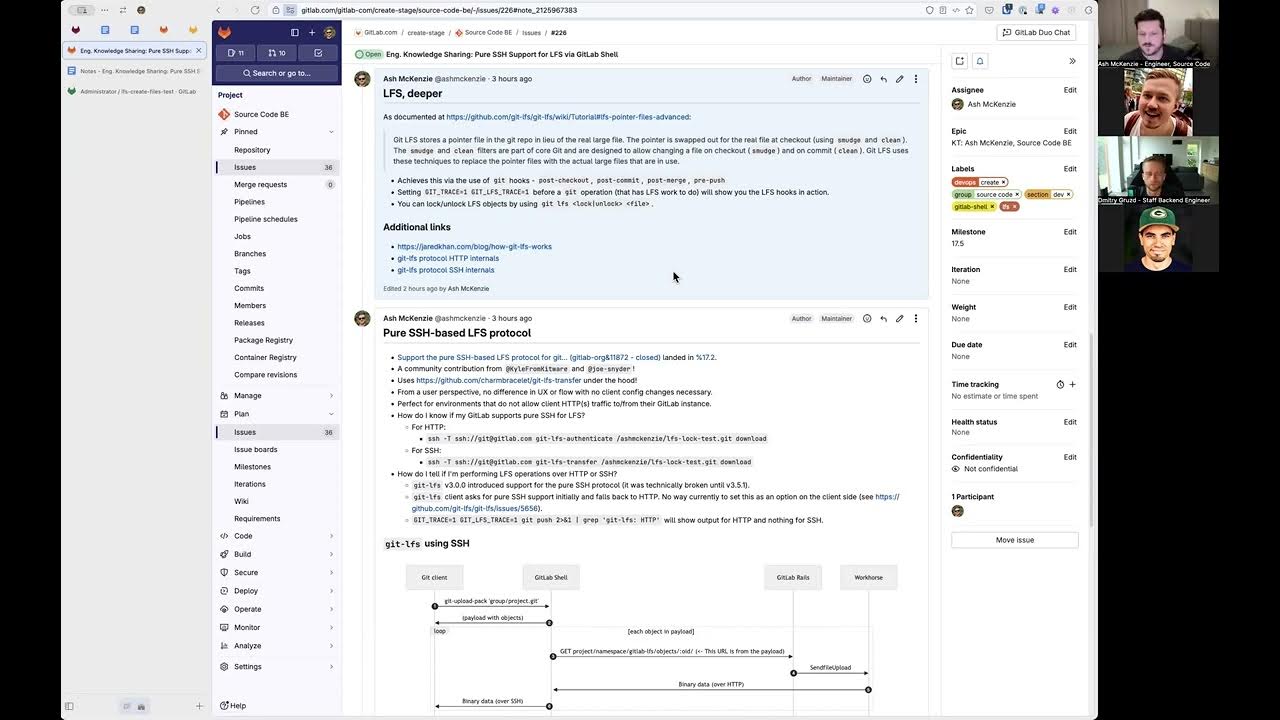Reply to the LFS, deeper comment
This screenshot has height=720, width=1280.
pos(883,79)
